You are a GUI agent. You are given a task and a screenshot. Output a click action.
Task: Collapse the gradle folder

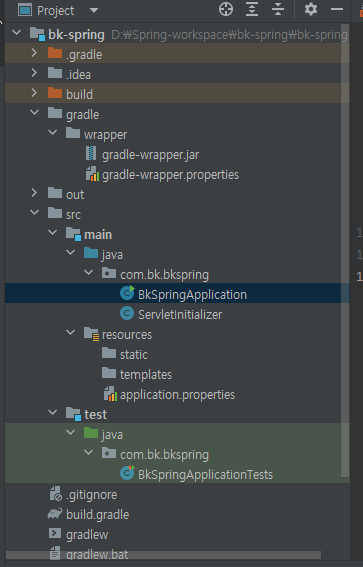(35, 112)
